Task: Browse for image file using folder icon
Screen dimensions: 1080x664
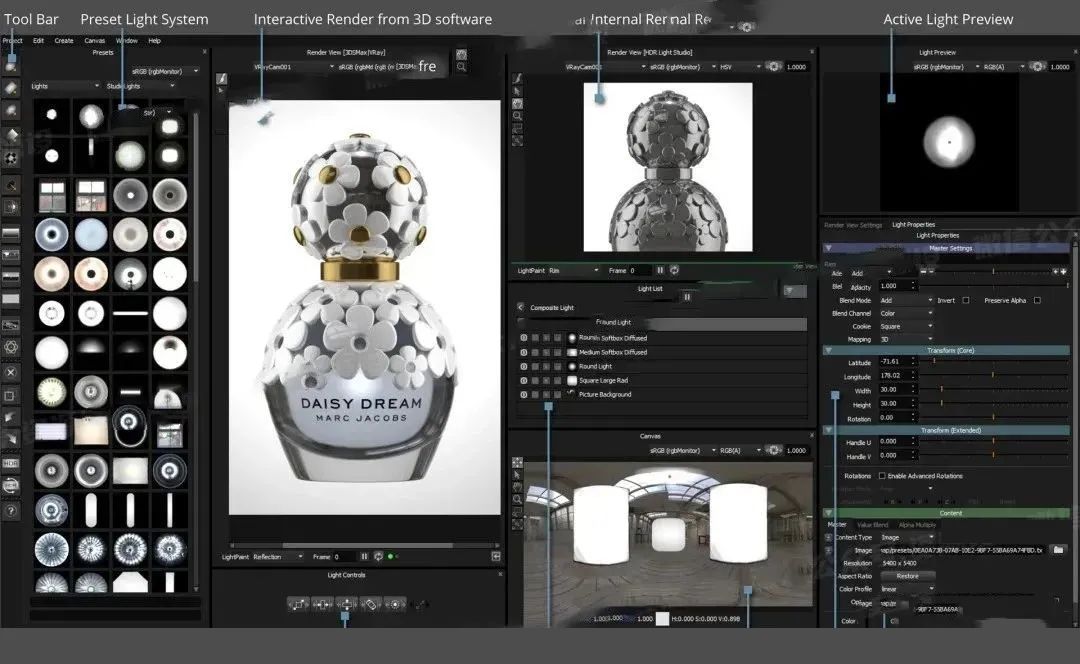Action: (x=1058, y=550)
